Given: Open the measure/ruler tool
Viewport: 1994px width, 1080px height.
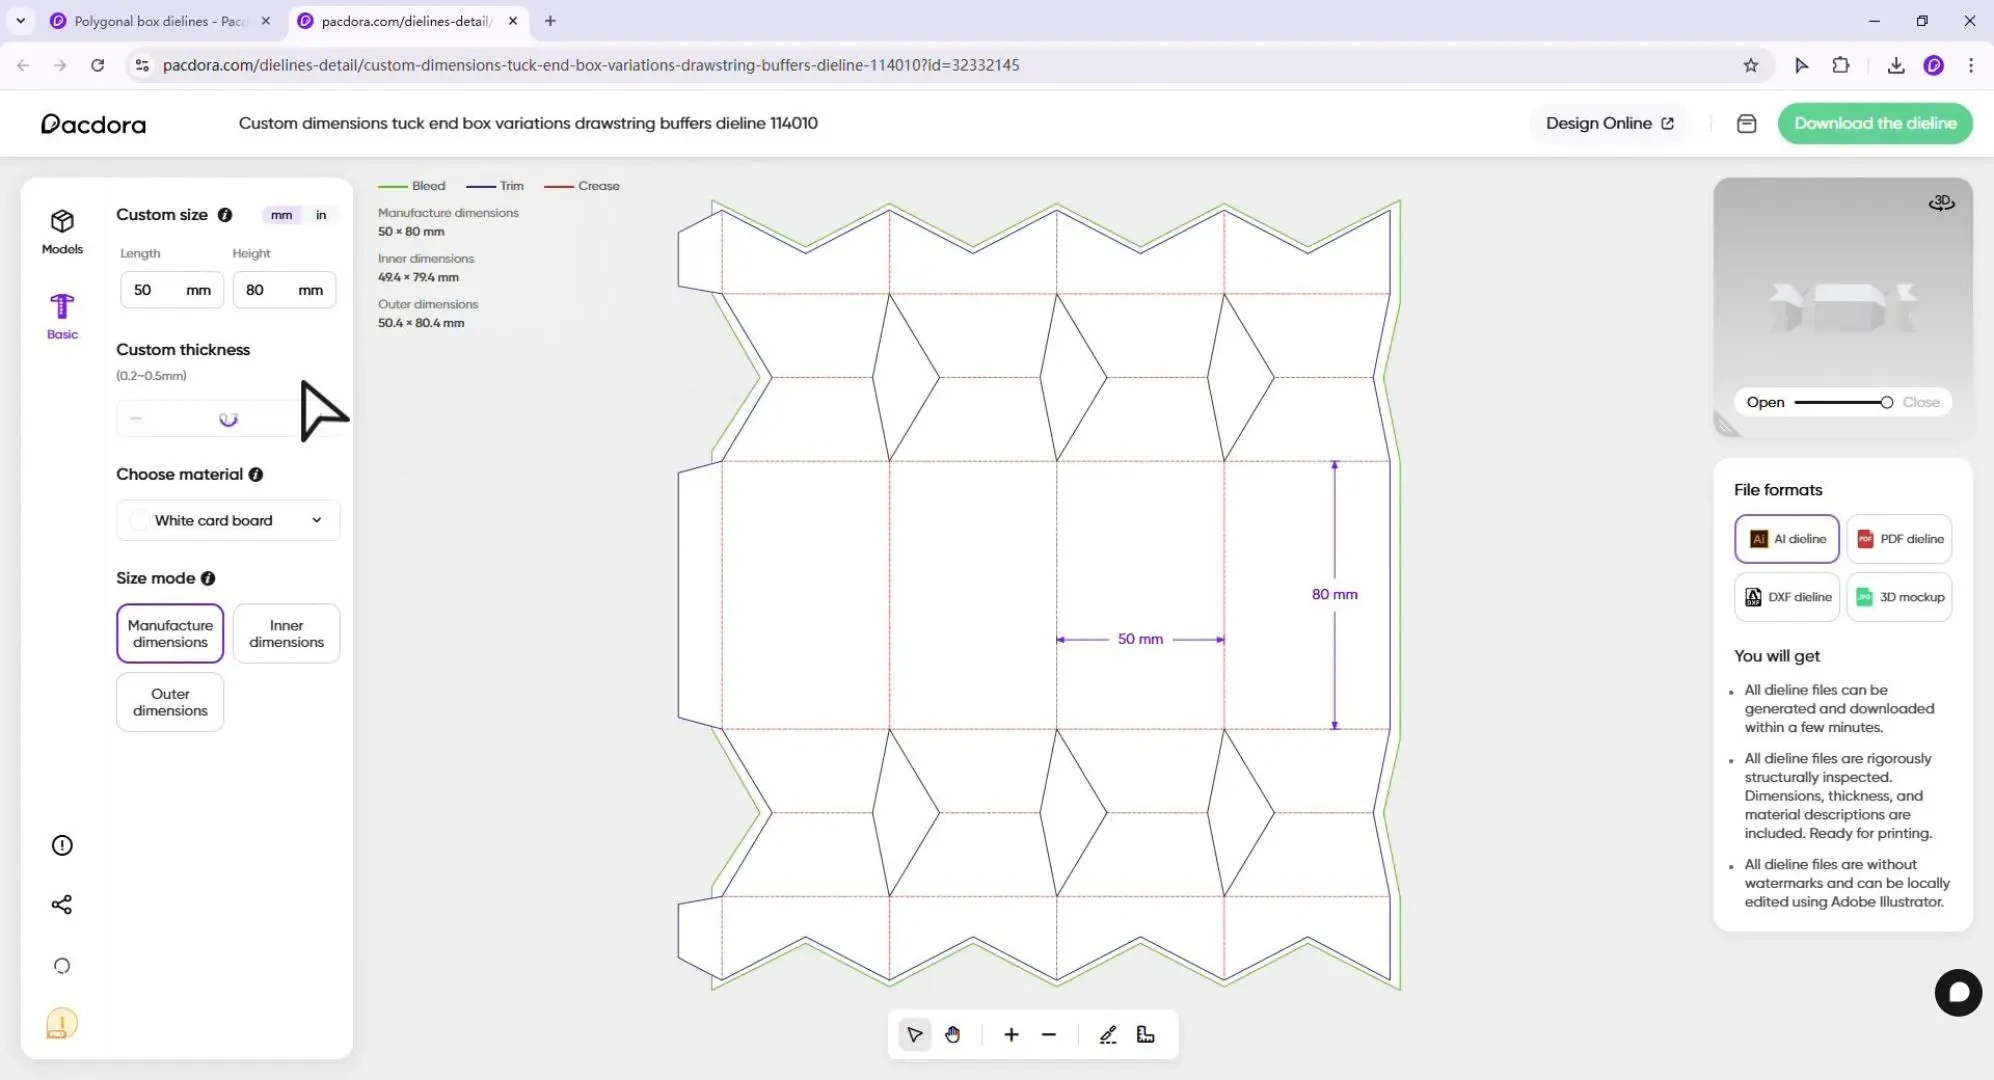Looking at the screenshot, I should [1144, 1034].
